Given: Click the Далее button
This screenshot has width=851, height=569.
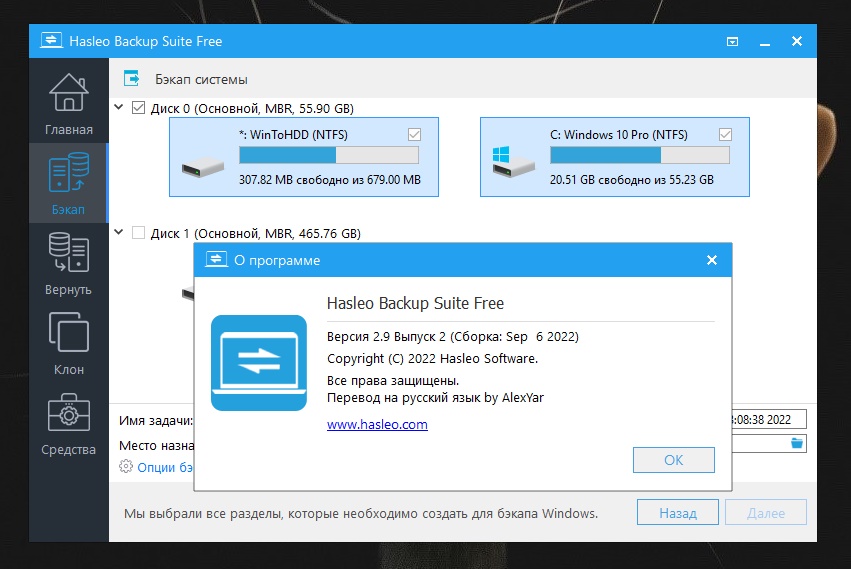Looking at the screenshot, I should point(766,513).
